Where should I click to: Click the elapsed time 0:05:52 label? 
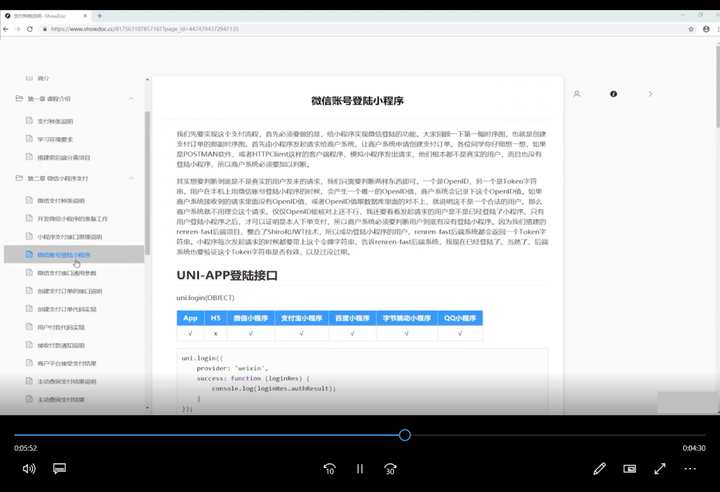[x=25, y=448]
